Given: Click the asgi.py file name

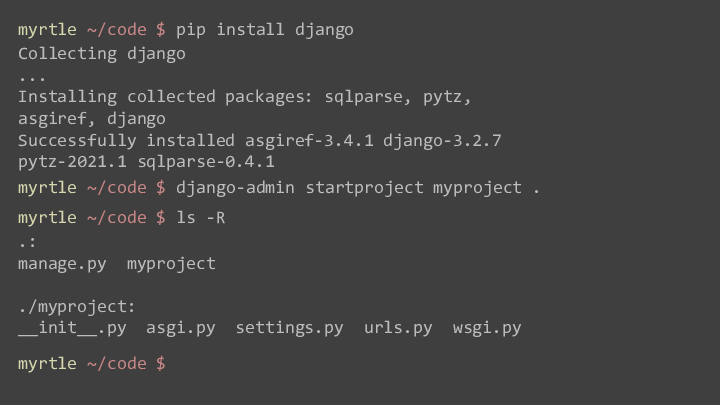Looking at the screenshot, I should pyautogui.click(x=181, y=328).
